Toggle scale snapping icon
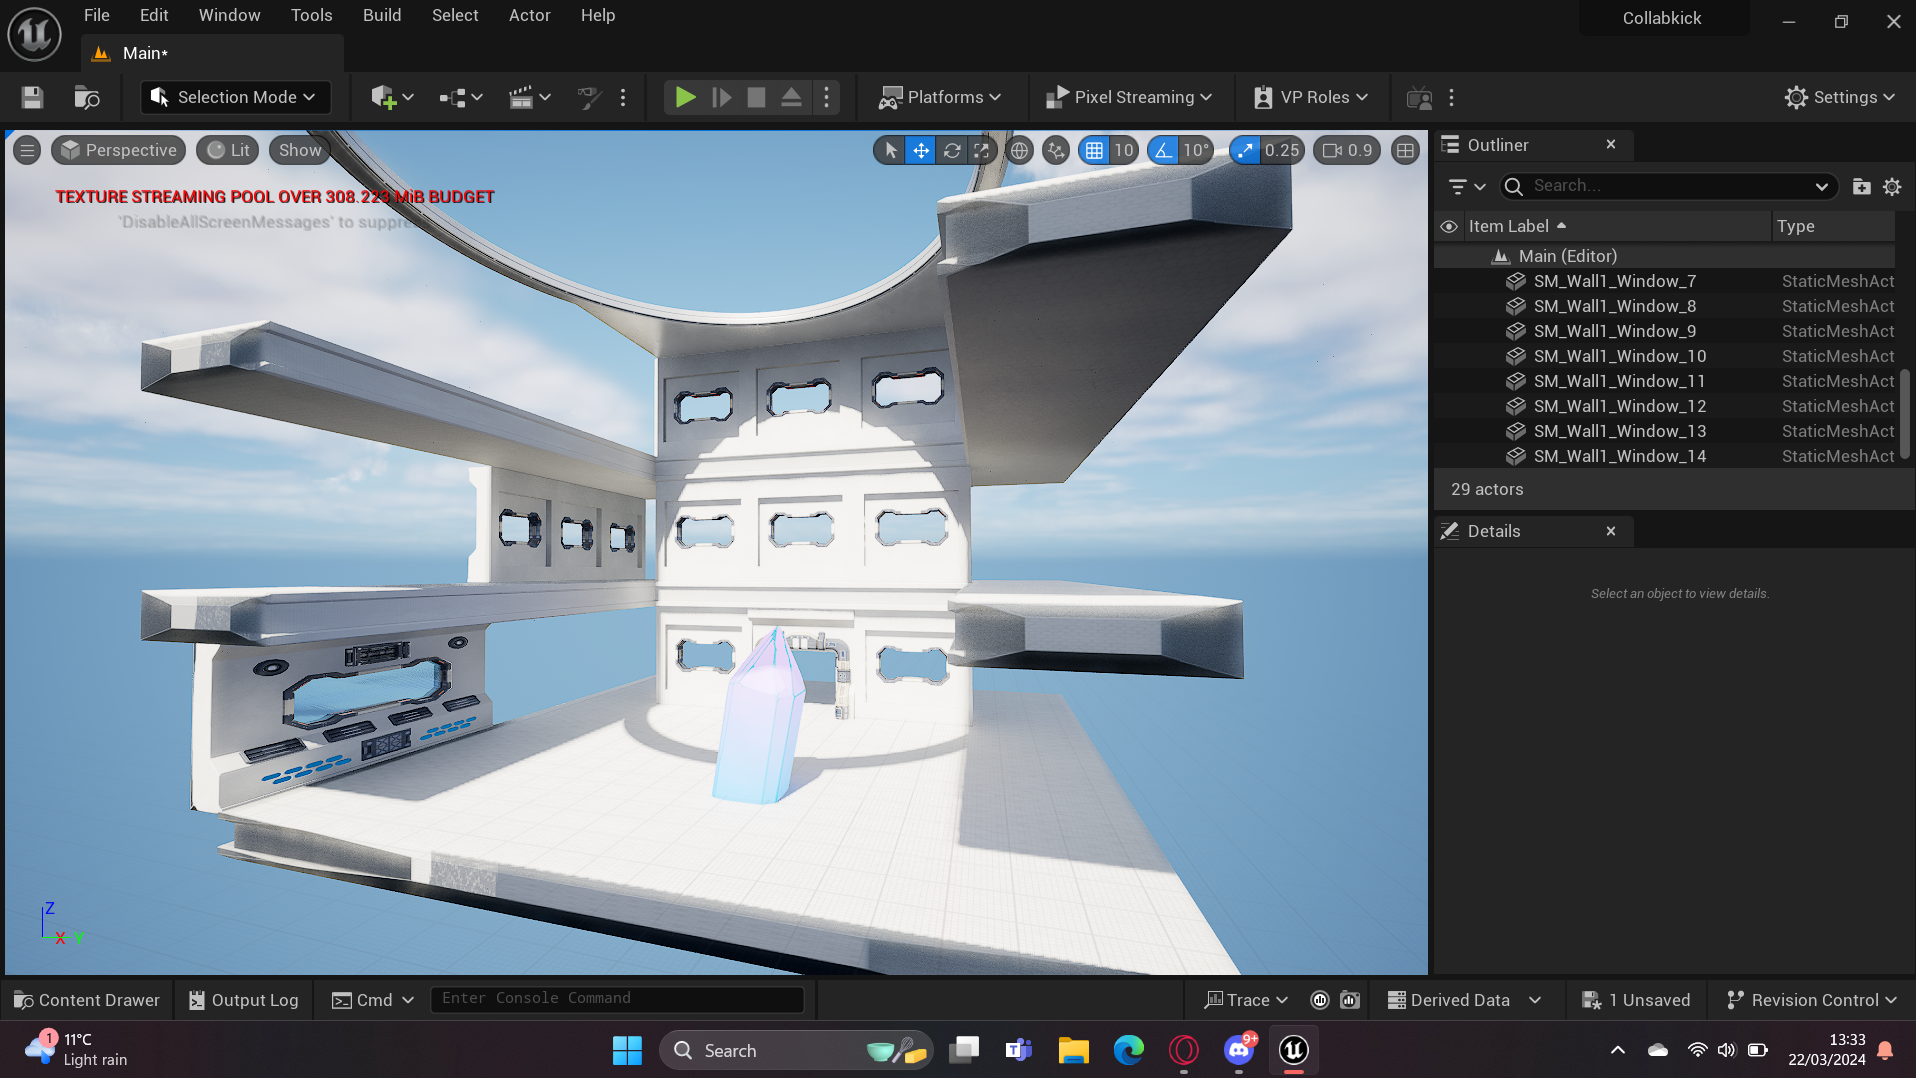1916x1078 pixels. (x=1244, y=150)
